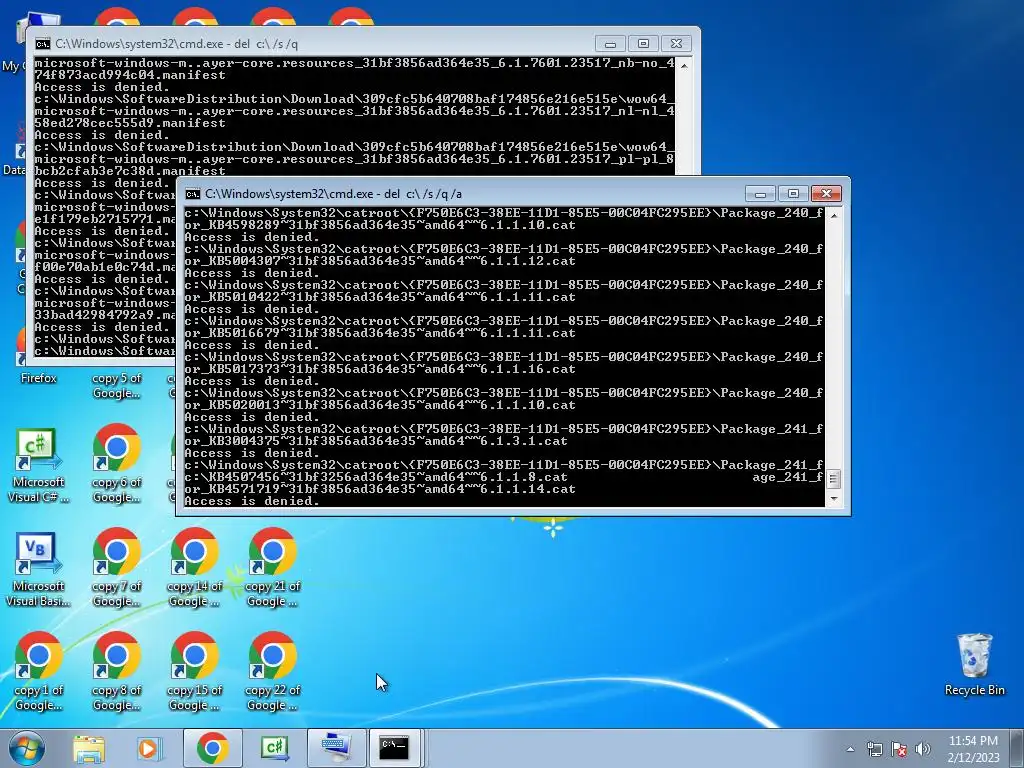The image size is (1024, 768).
Task: Select the 'copy 15 of Google' shortcut
Action: point(195,671)
